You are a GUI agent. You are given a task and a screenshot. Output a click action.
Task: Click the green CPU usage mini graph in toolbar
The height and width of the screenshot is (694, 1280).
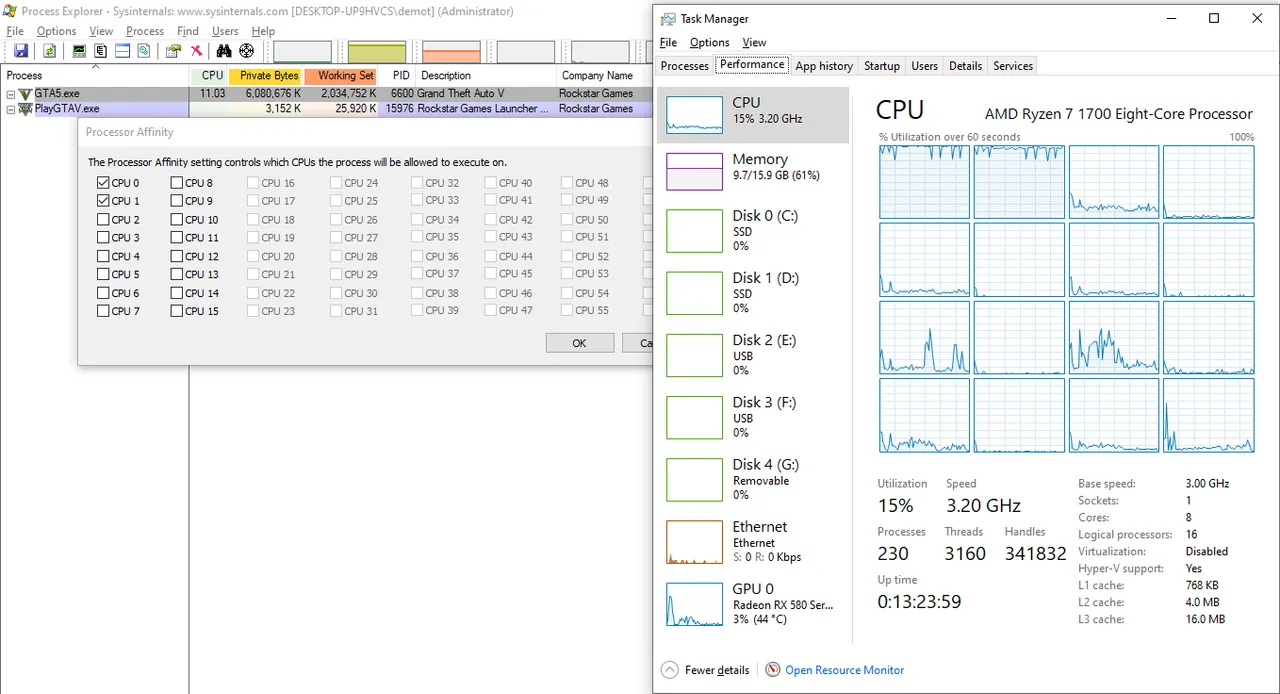[302, 52]
